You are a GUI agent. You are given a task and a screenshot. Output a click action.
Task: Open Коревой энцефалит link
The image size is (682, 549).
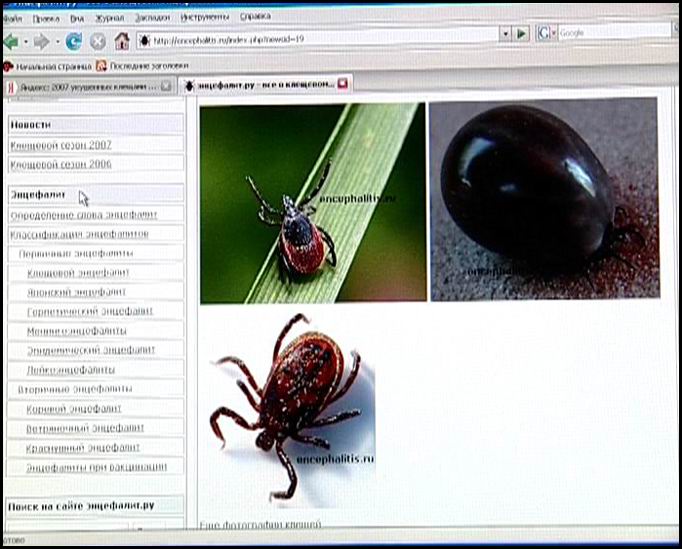[74, 408]
